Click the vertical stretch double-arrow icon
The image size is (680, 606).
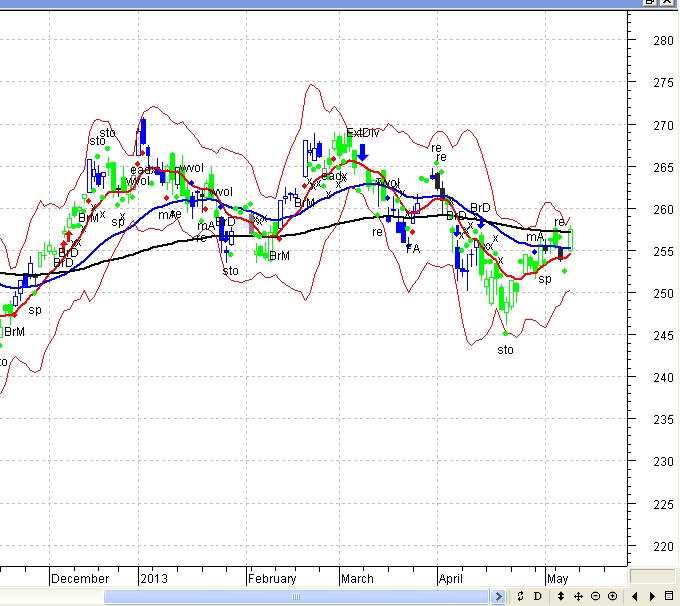tap(561, 596)
